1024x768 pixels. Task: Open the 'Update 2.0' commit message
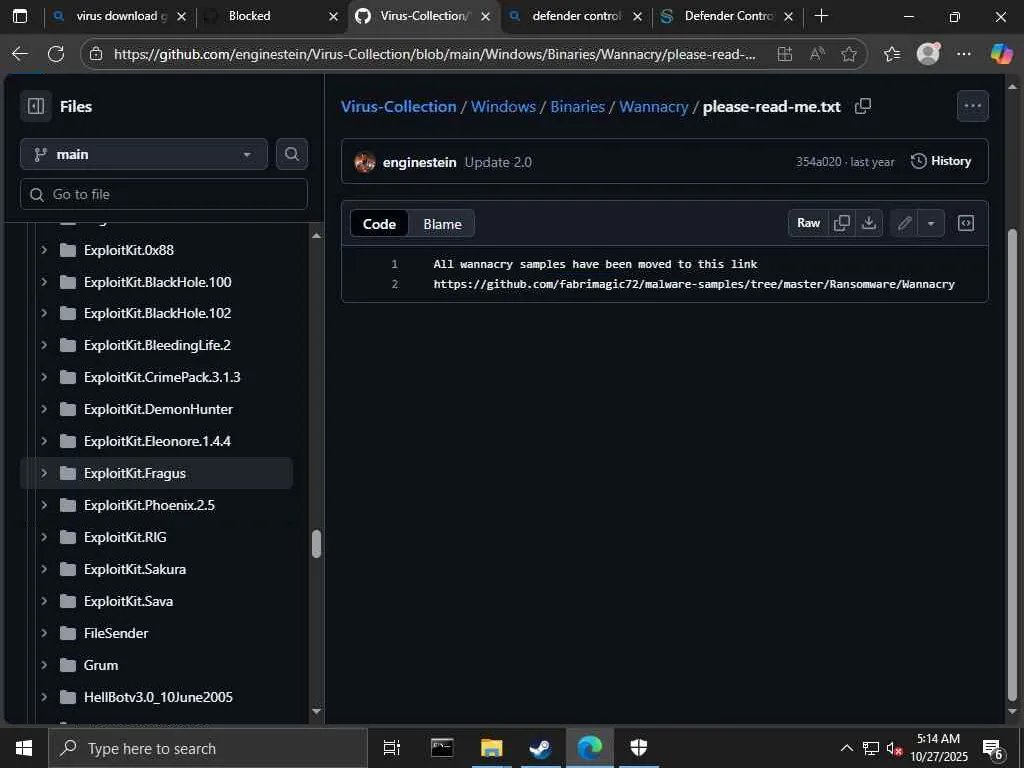[498, 163]
